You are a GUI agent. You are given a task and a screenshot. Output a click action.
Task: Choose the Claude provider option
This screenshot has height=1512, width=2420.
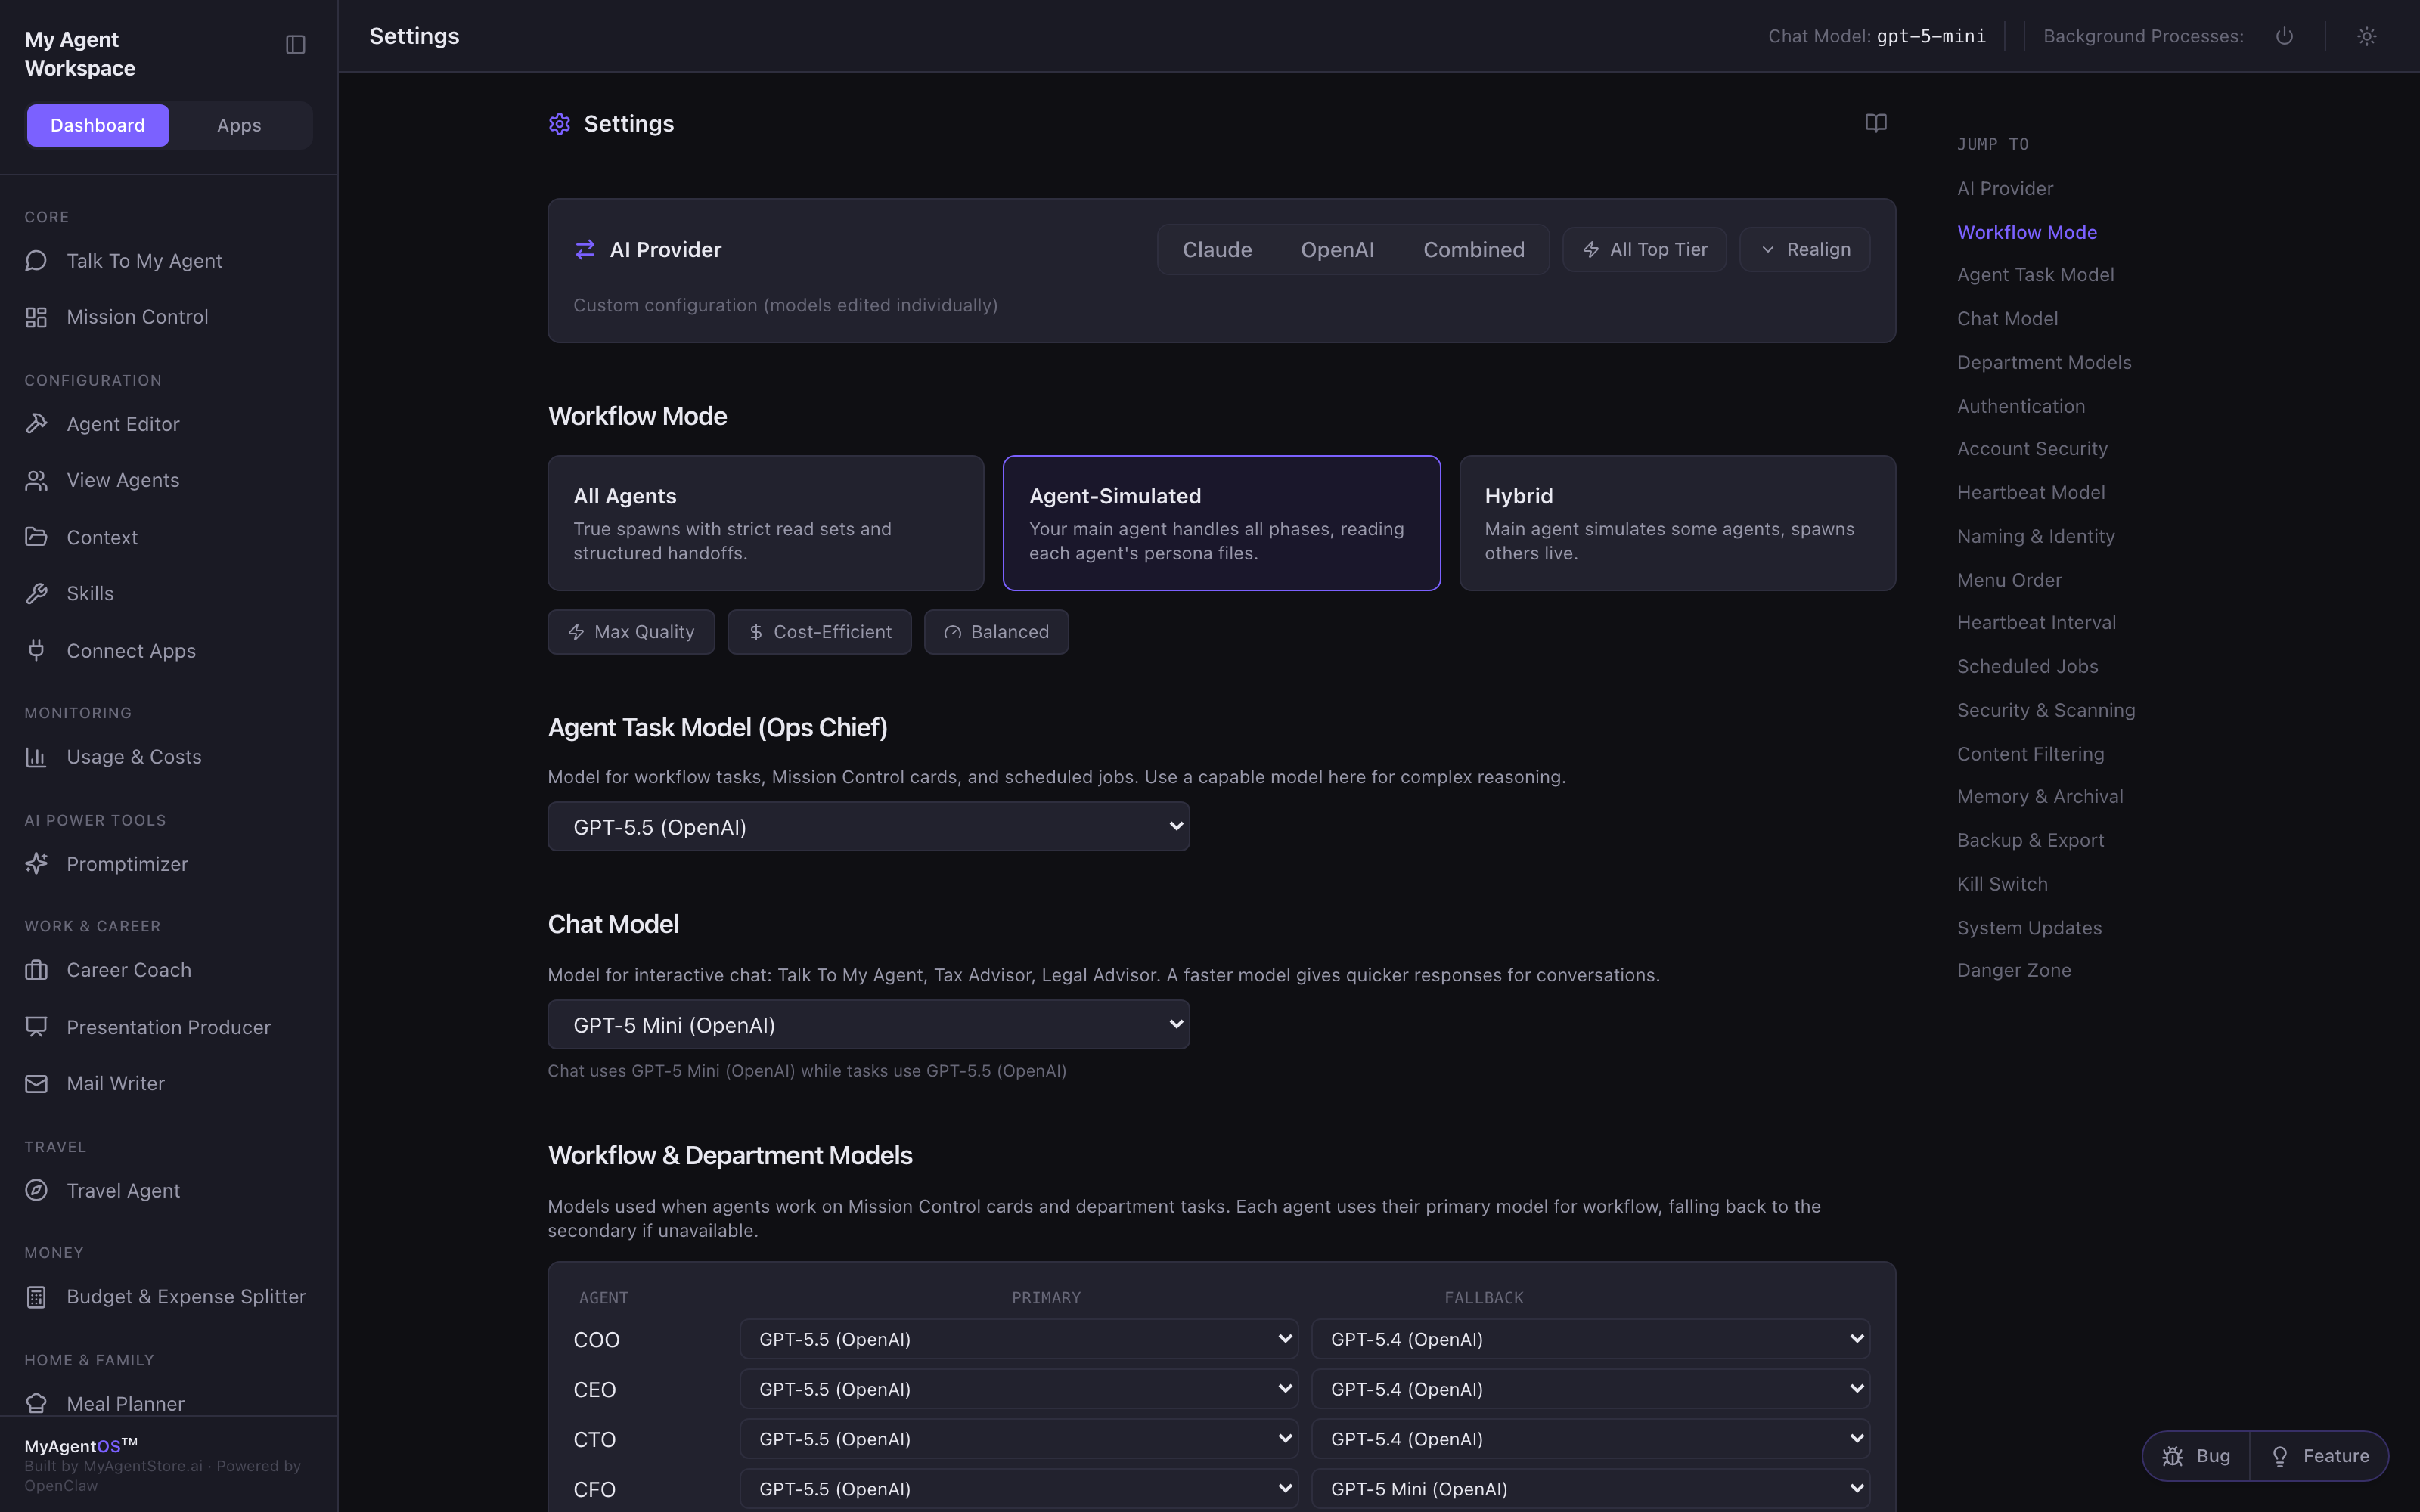click(x=1217, y=250)
